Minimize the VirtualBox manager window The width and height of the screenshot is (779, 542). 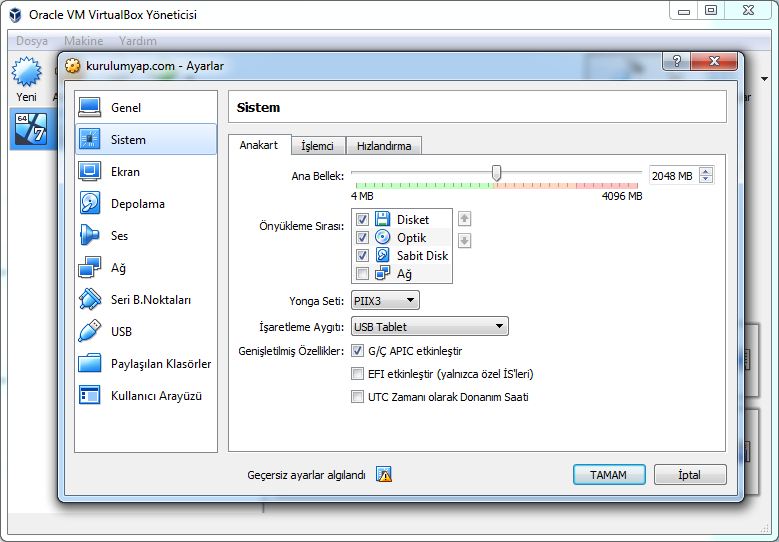tap(684, 10)
